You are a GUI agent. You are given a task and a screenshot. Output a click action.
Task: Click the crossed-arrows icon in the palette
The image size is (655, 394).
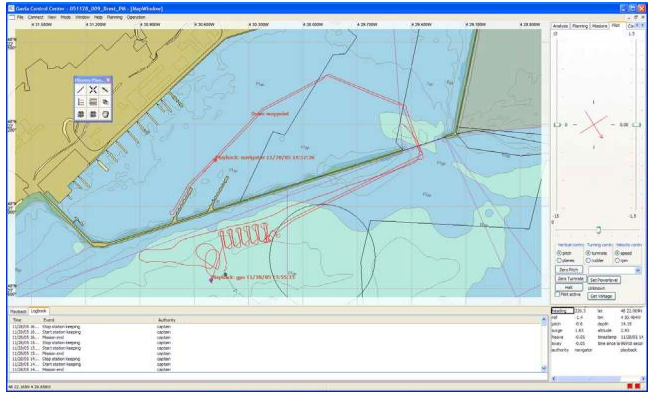tap(93, 89)
